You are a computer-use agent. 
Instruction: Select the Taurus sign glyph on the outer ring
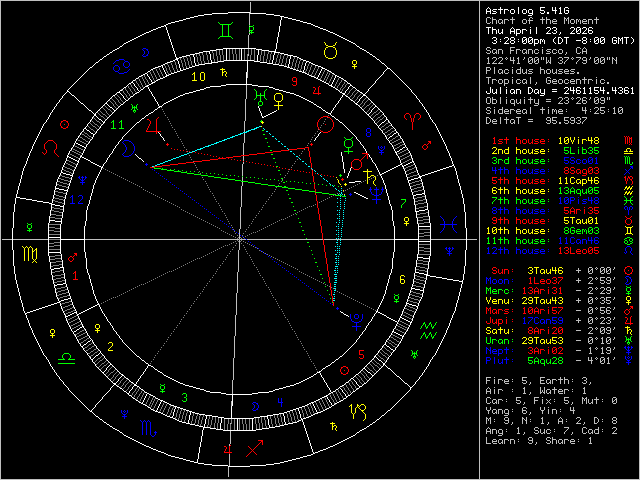pos(330,50)
